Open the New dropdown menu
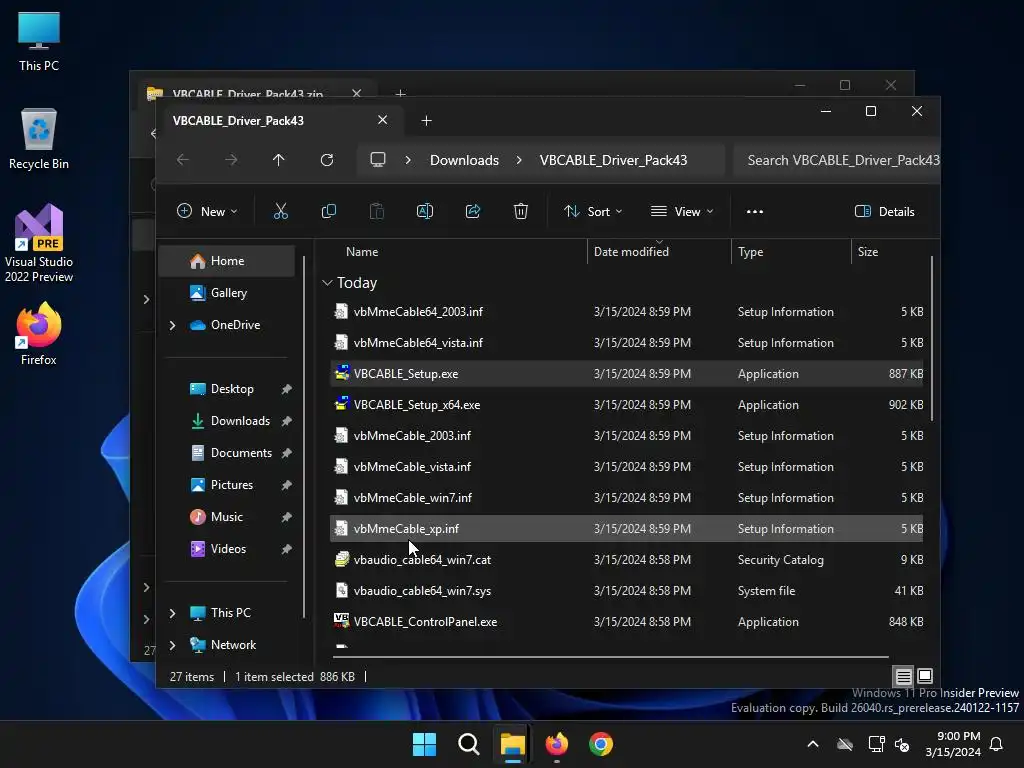1024x768 pixels. [x=207, y=212]
